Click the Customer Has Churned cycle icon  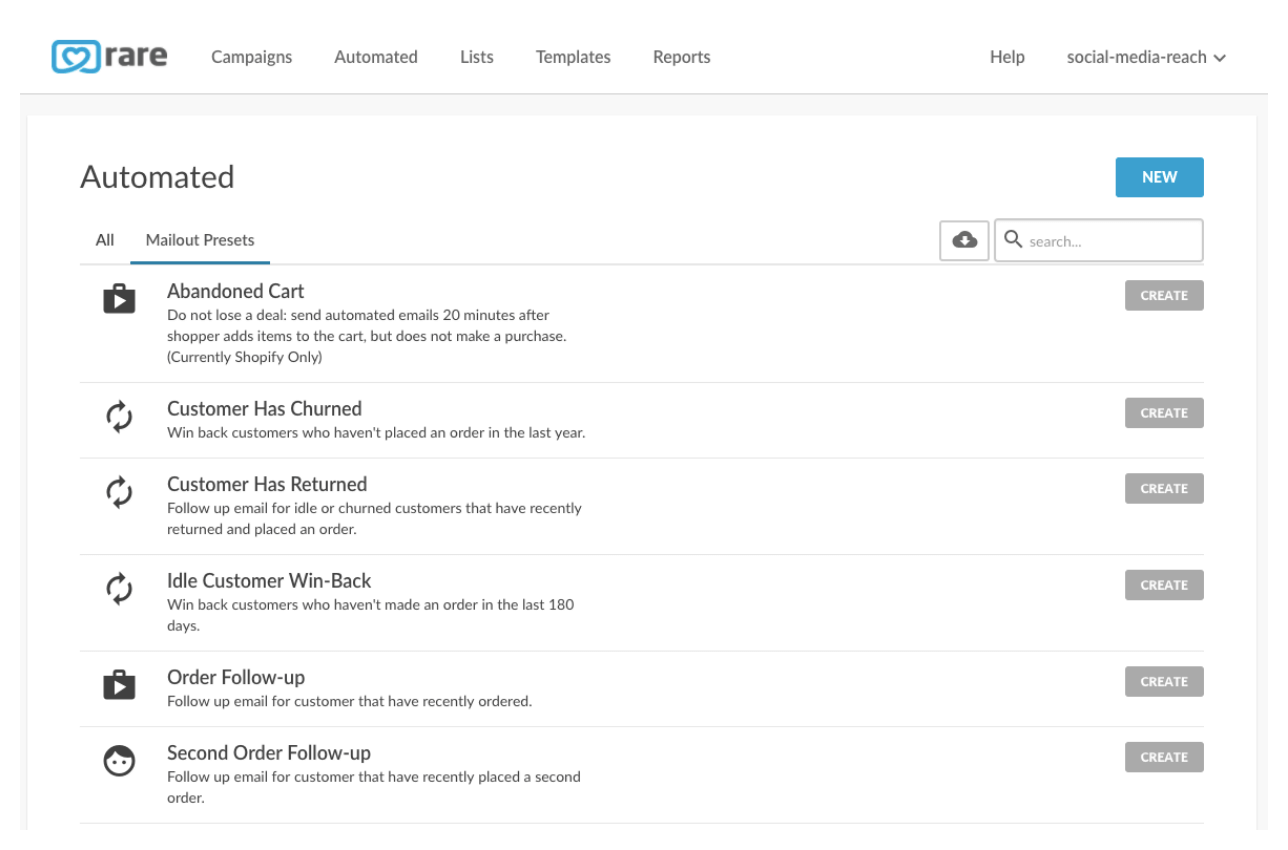[119, 416]
